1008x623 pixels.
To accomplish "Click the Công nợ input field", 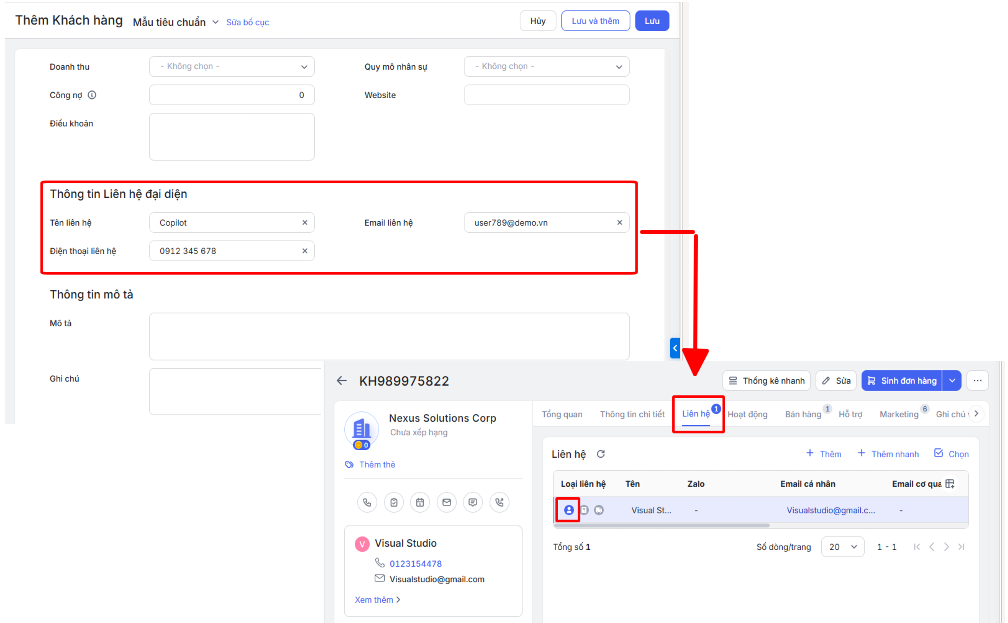I will [x=232, y=95].
